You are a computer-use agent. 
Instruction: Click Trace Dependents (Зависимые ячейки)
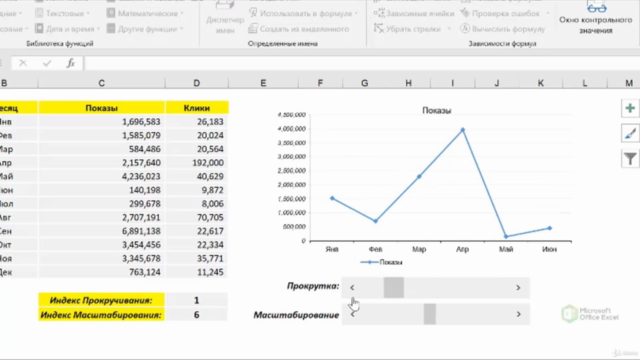414,13
